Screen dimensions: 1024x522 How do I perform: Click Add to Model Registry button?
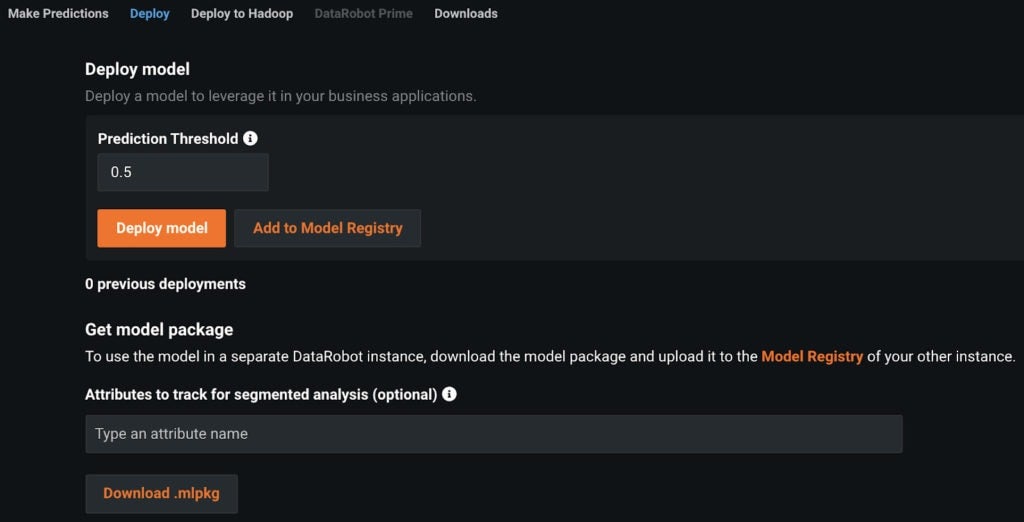(x=328, y=228)
